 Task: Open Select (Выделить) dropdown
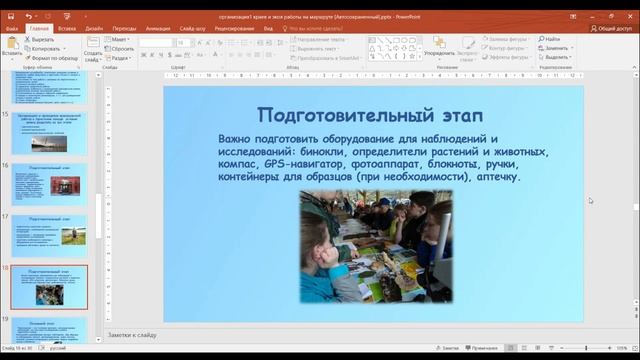point(555,57)
